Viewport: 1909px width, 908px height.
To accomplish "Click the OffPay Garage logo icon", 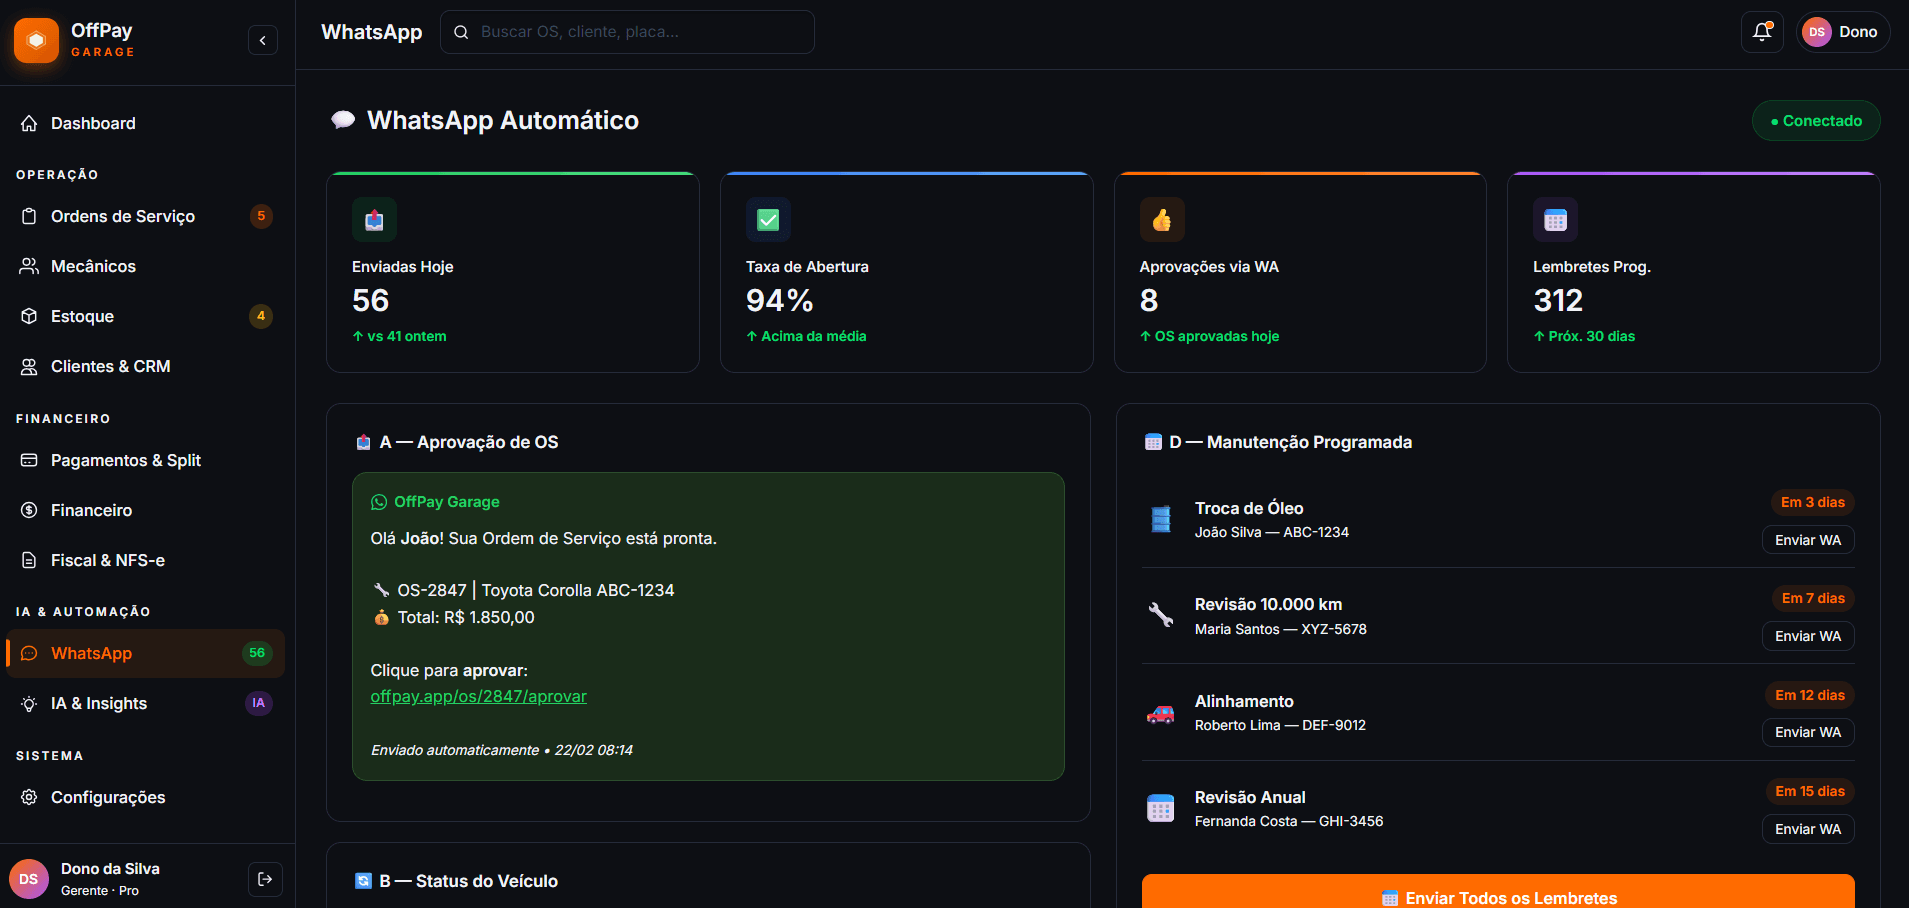I will pyautogui.click(x=37, y=40).
